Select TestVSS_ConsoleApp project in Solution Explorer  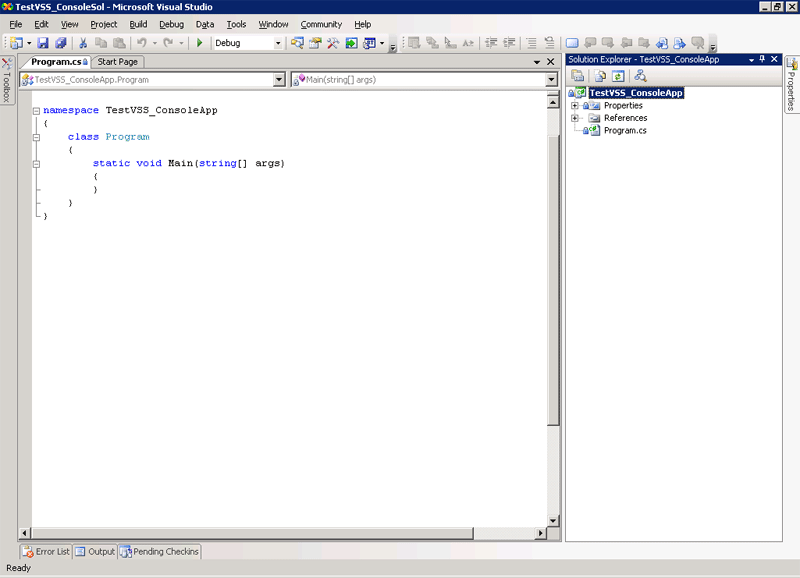(636, 93)
